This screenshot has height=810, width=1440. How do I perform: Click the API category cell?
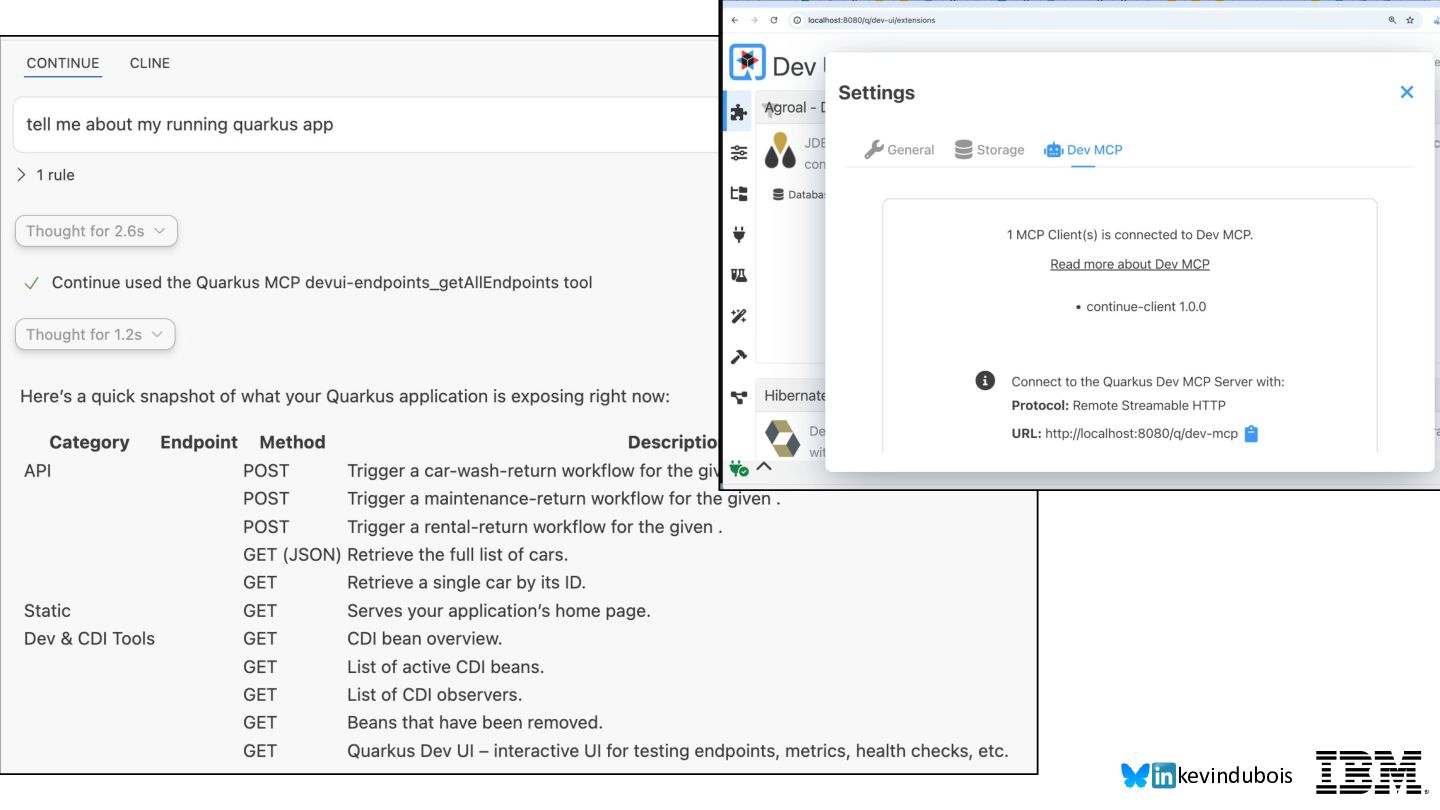(x=37, y=470)
